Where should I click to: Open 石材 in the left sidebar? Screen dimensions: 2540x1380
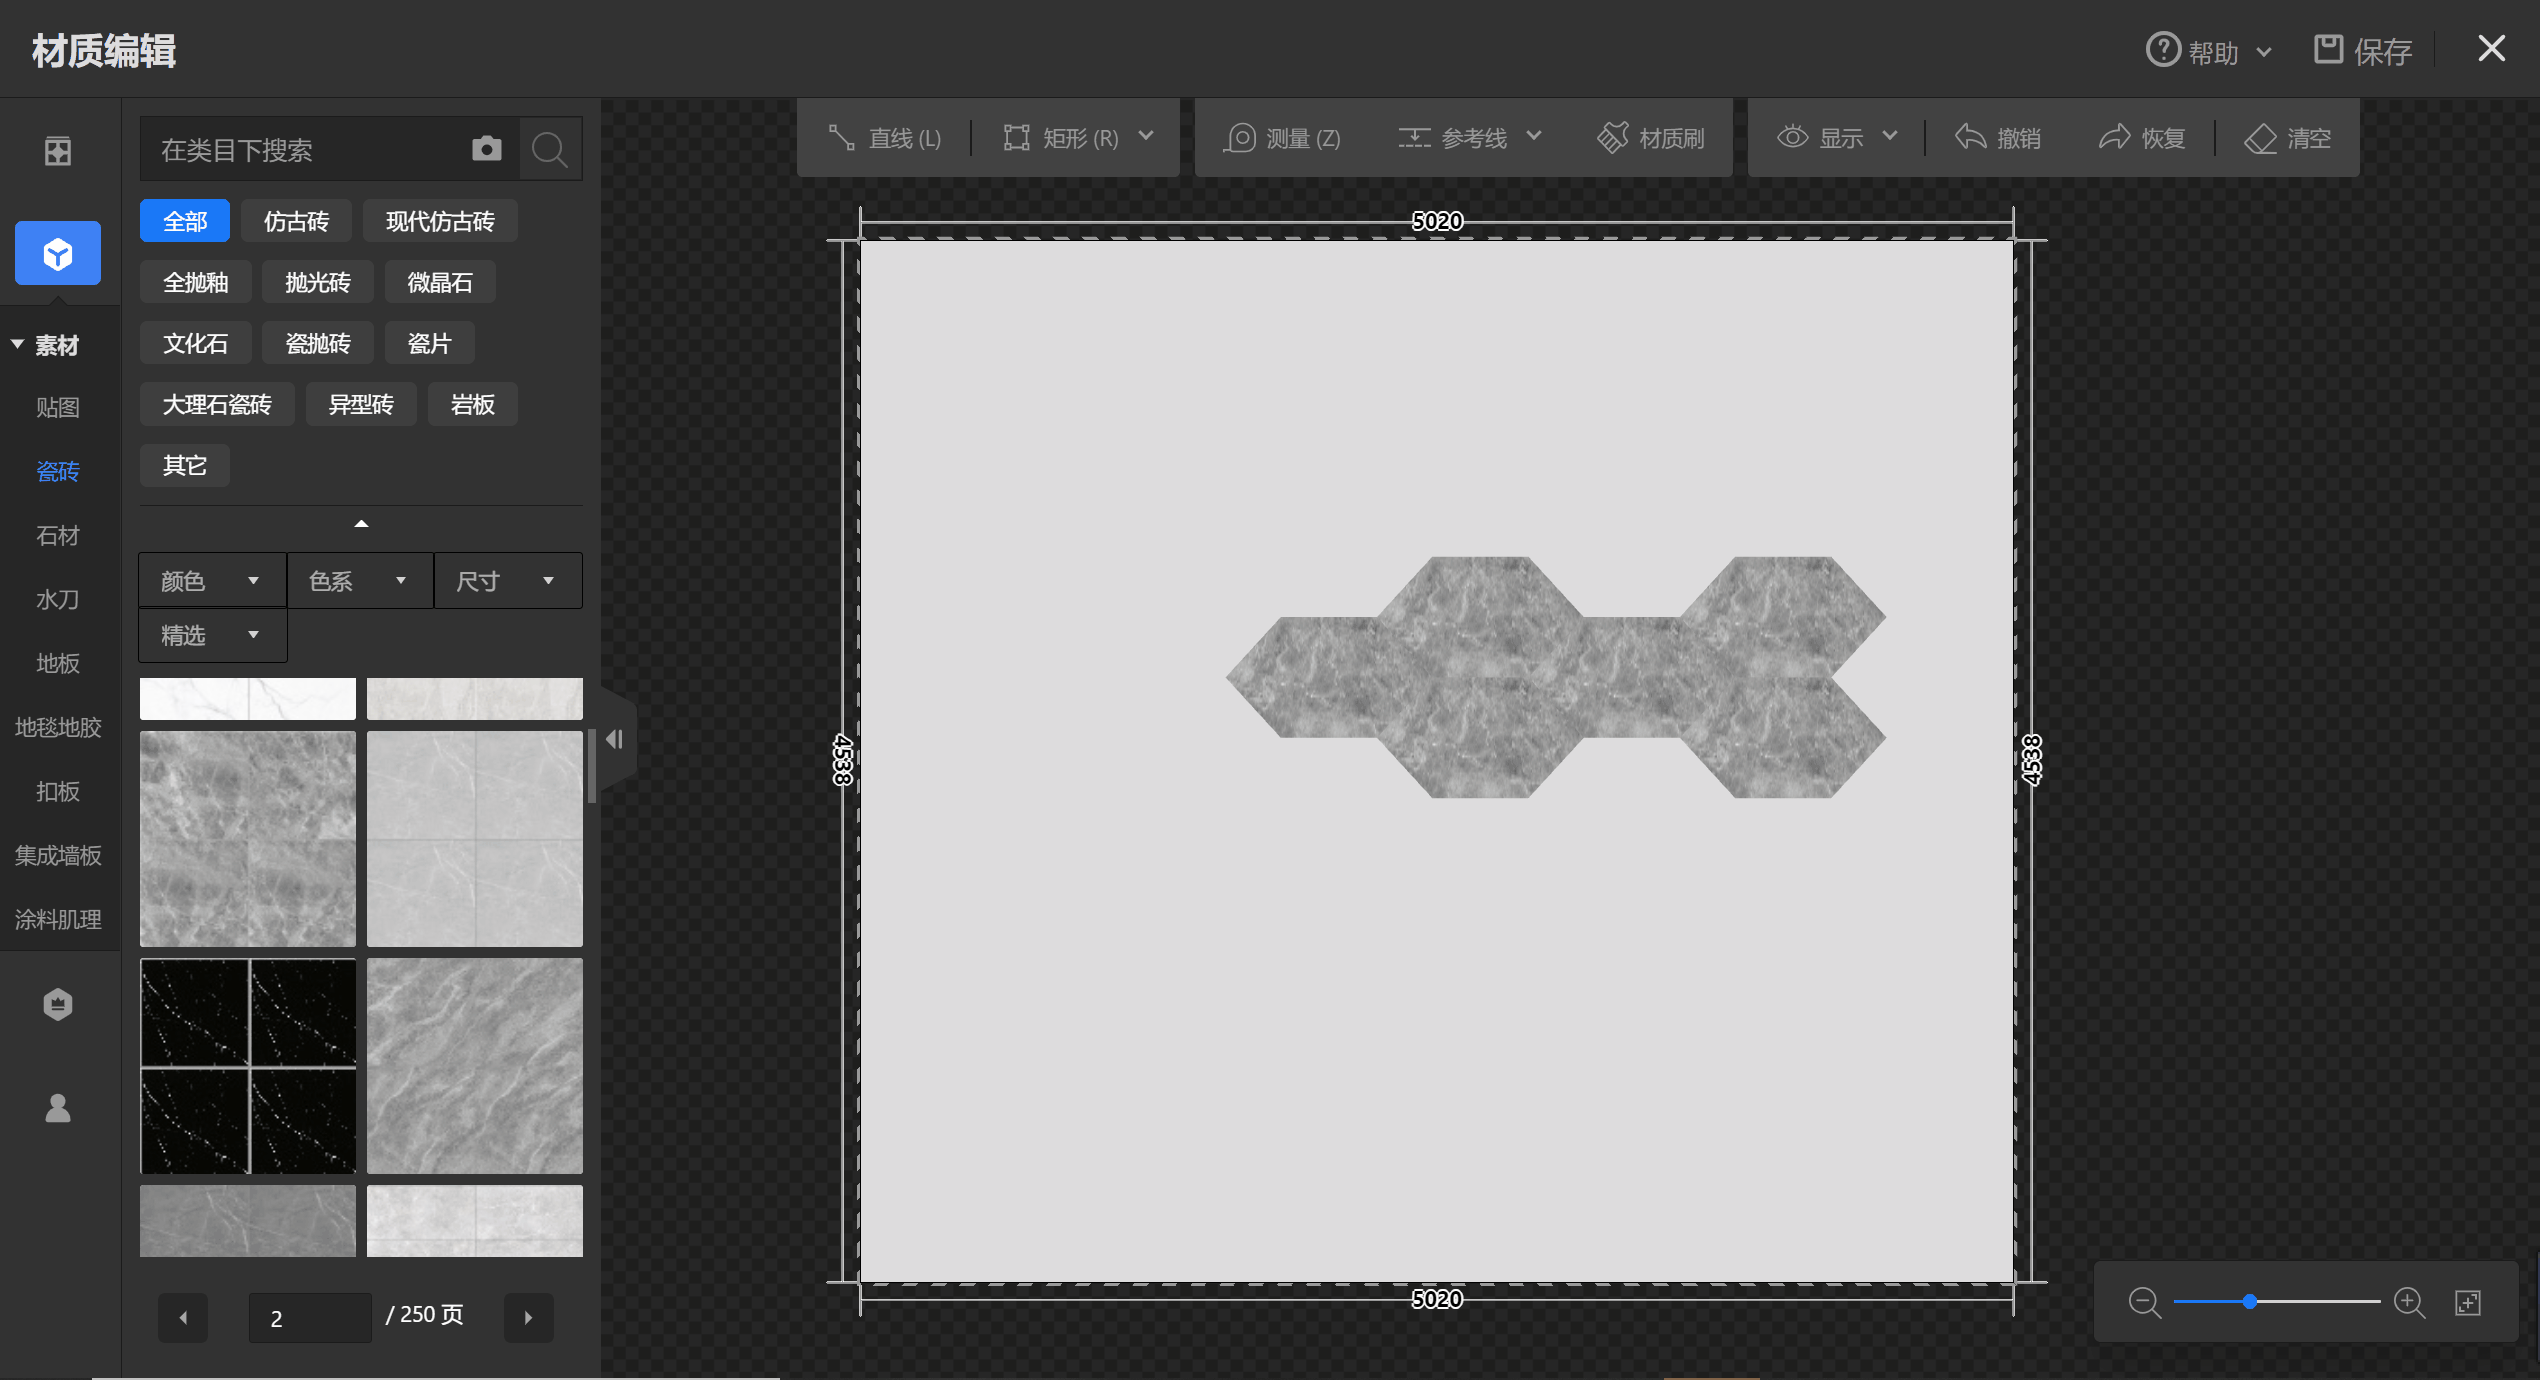57,535
